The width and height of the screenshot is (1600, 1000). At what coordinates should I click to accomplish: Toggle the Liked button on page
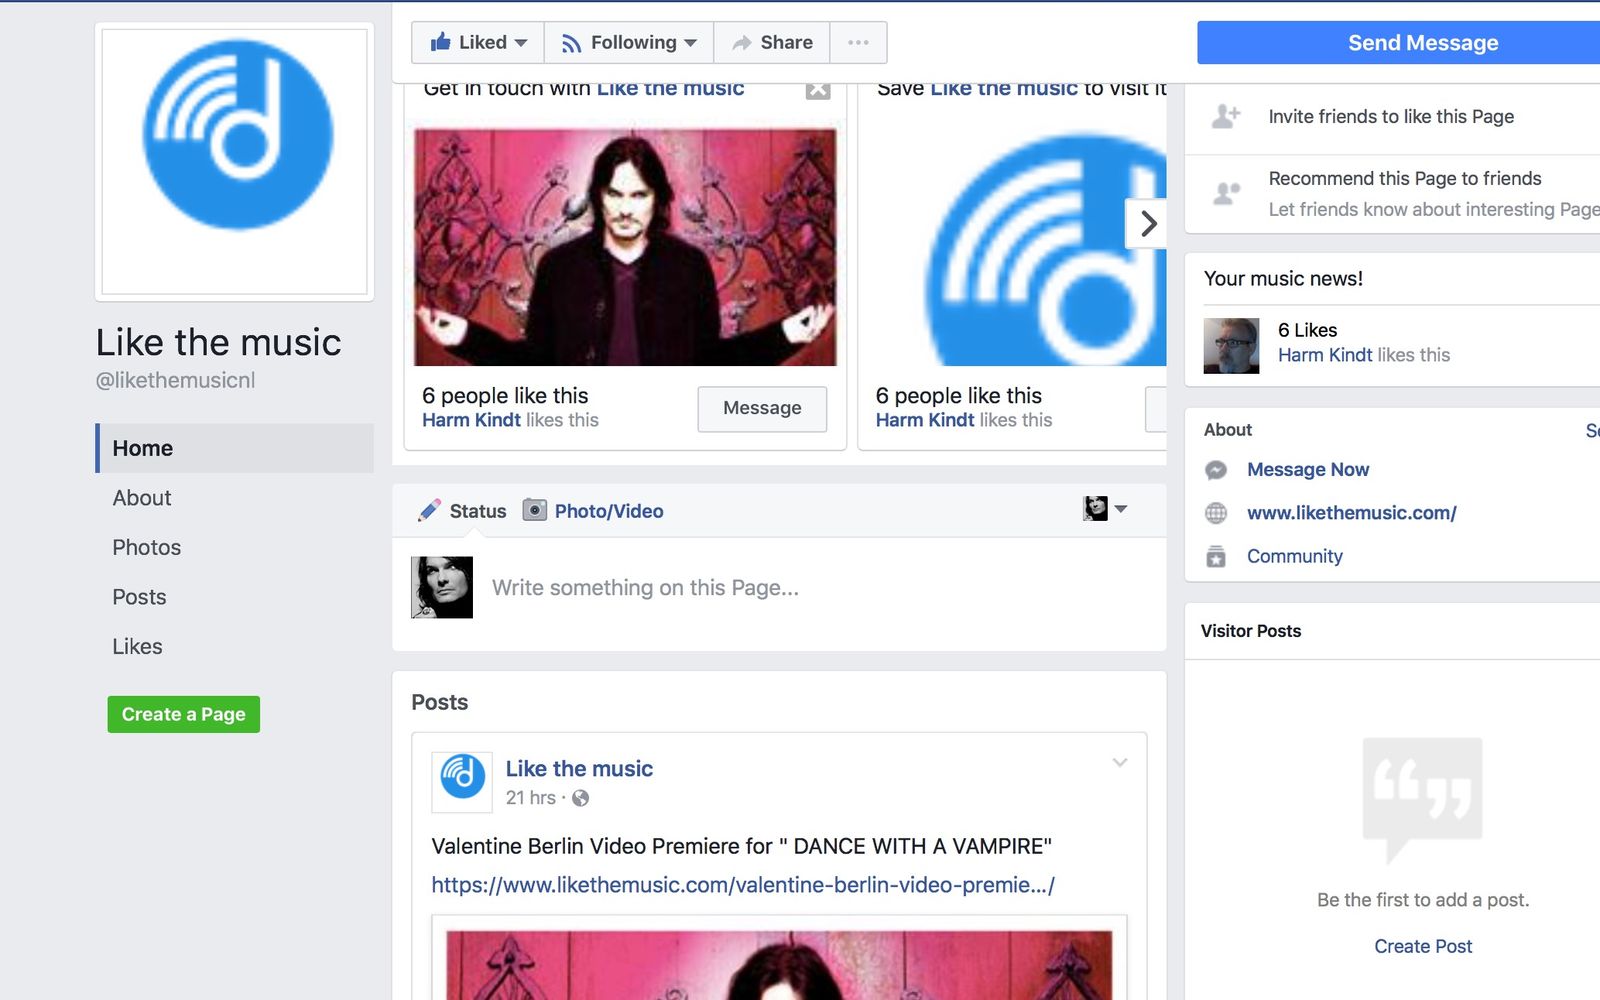[478, 42]
